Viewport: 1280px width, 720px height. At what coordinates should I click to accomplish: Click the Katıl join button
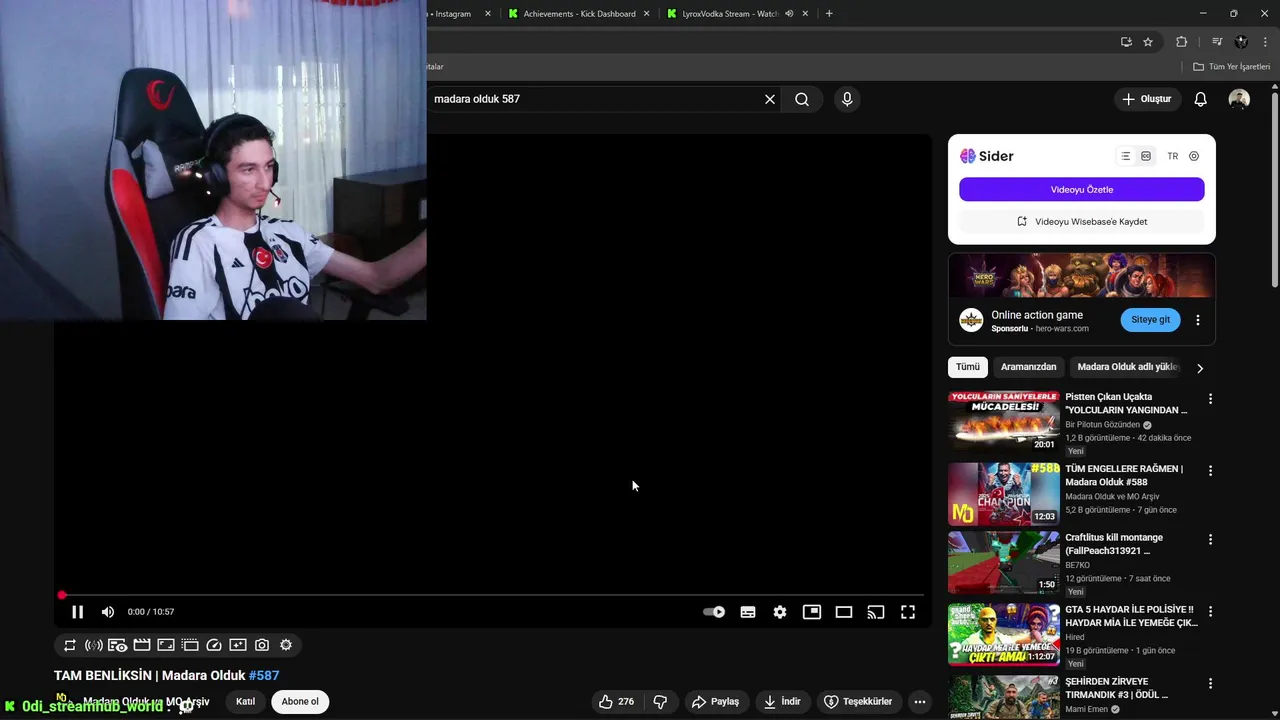point(245,702)
